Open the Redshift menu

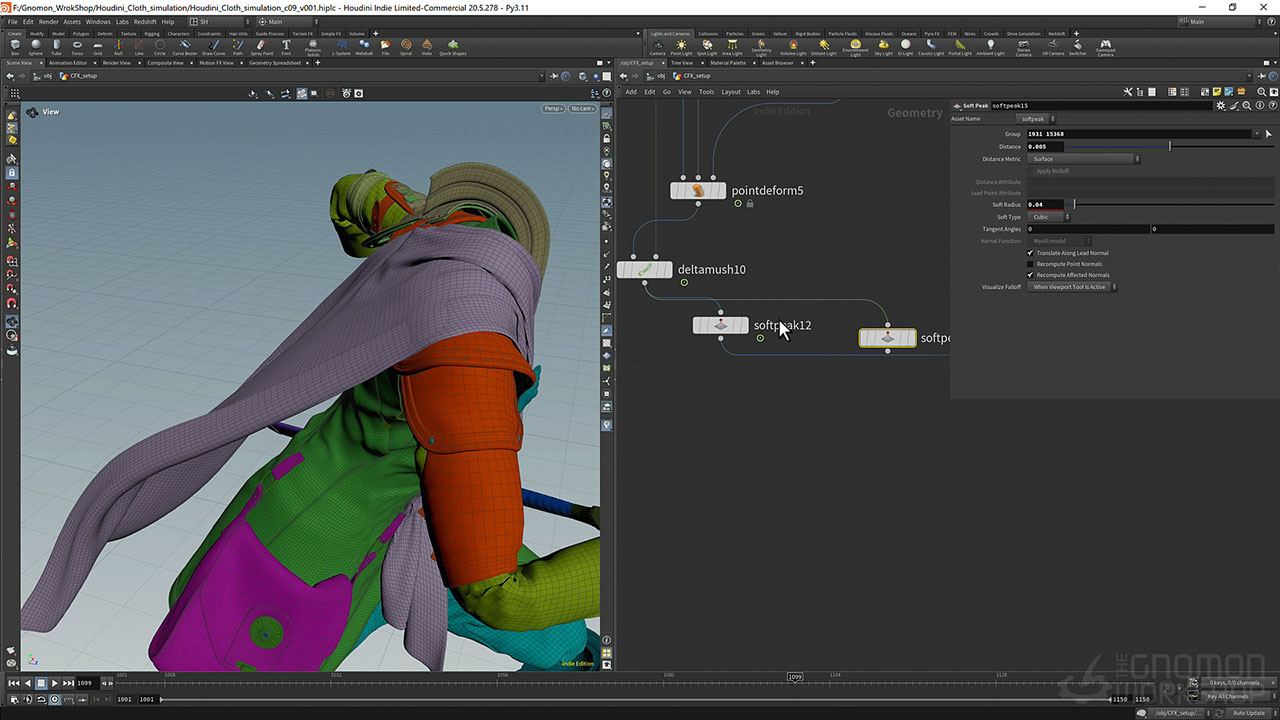pos(145,21)
